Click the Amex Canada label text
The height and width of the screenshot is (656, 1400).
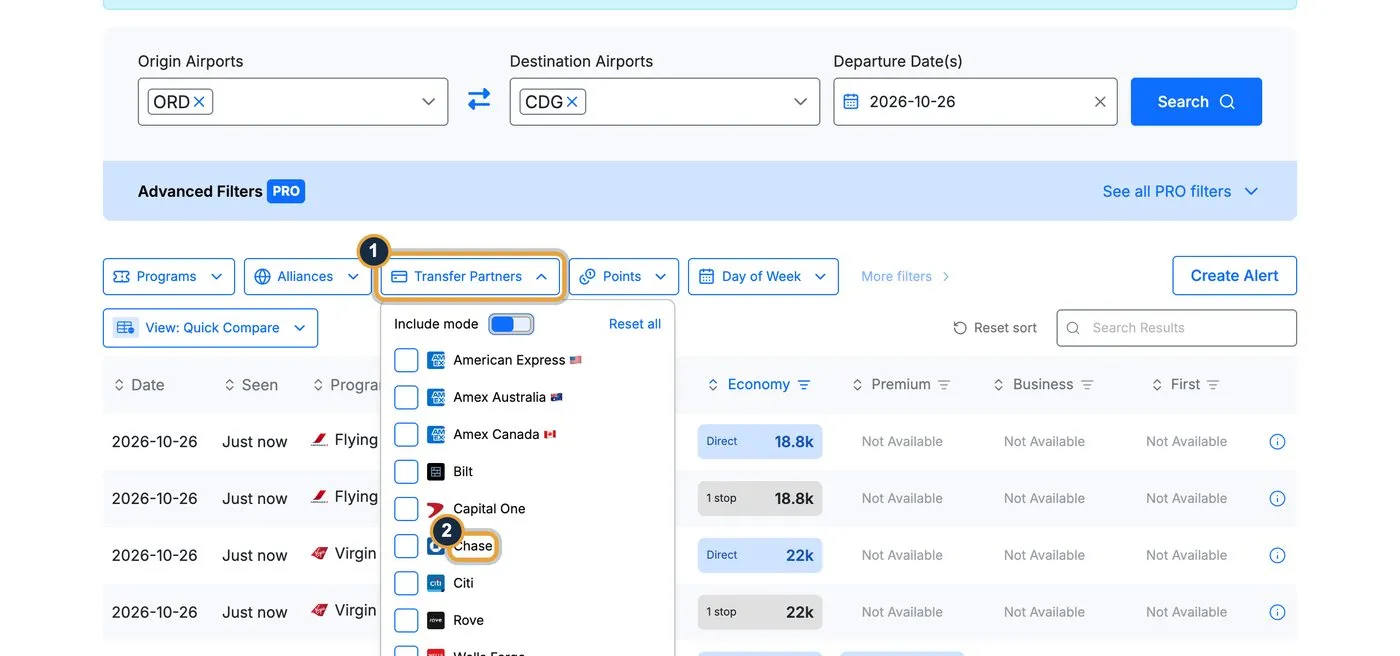click(x=496, y=434)
